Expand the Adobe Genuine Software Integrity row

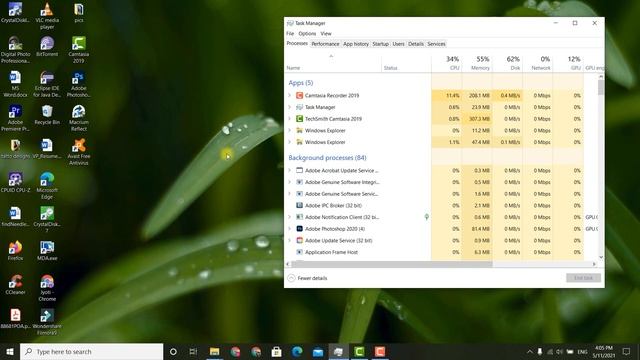(290, 182)
